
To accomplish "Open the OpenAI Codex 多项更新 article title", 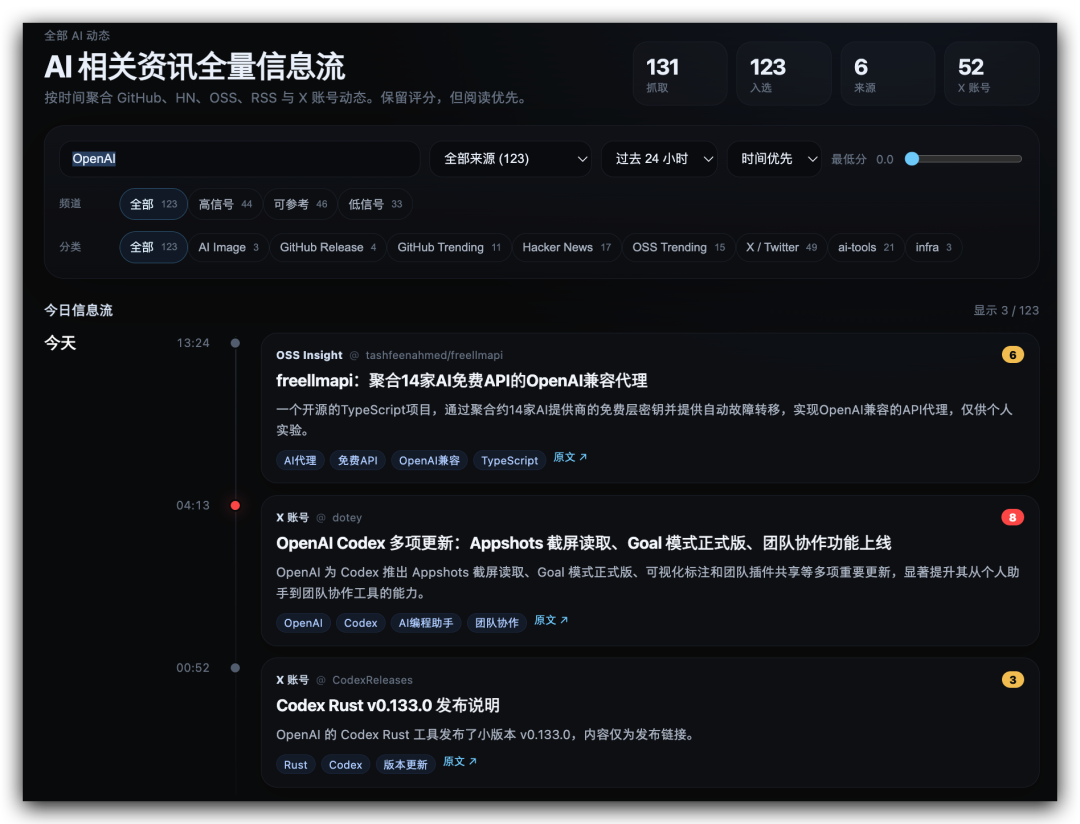I will (583, 544).
